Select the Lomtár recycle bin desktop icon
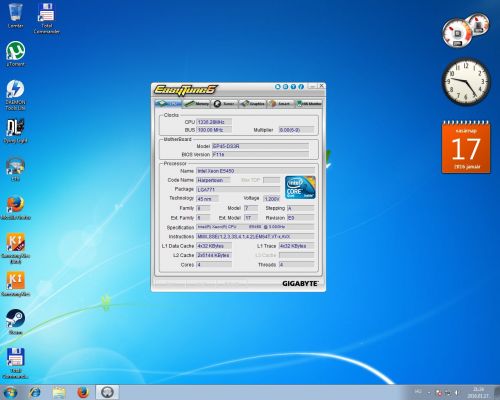This screenshot has width=500, height=400. tap(15, 16)
